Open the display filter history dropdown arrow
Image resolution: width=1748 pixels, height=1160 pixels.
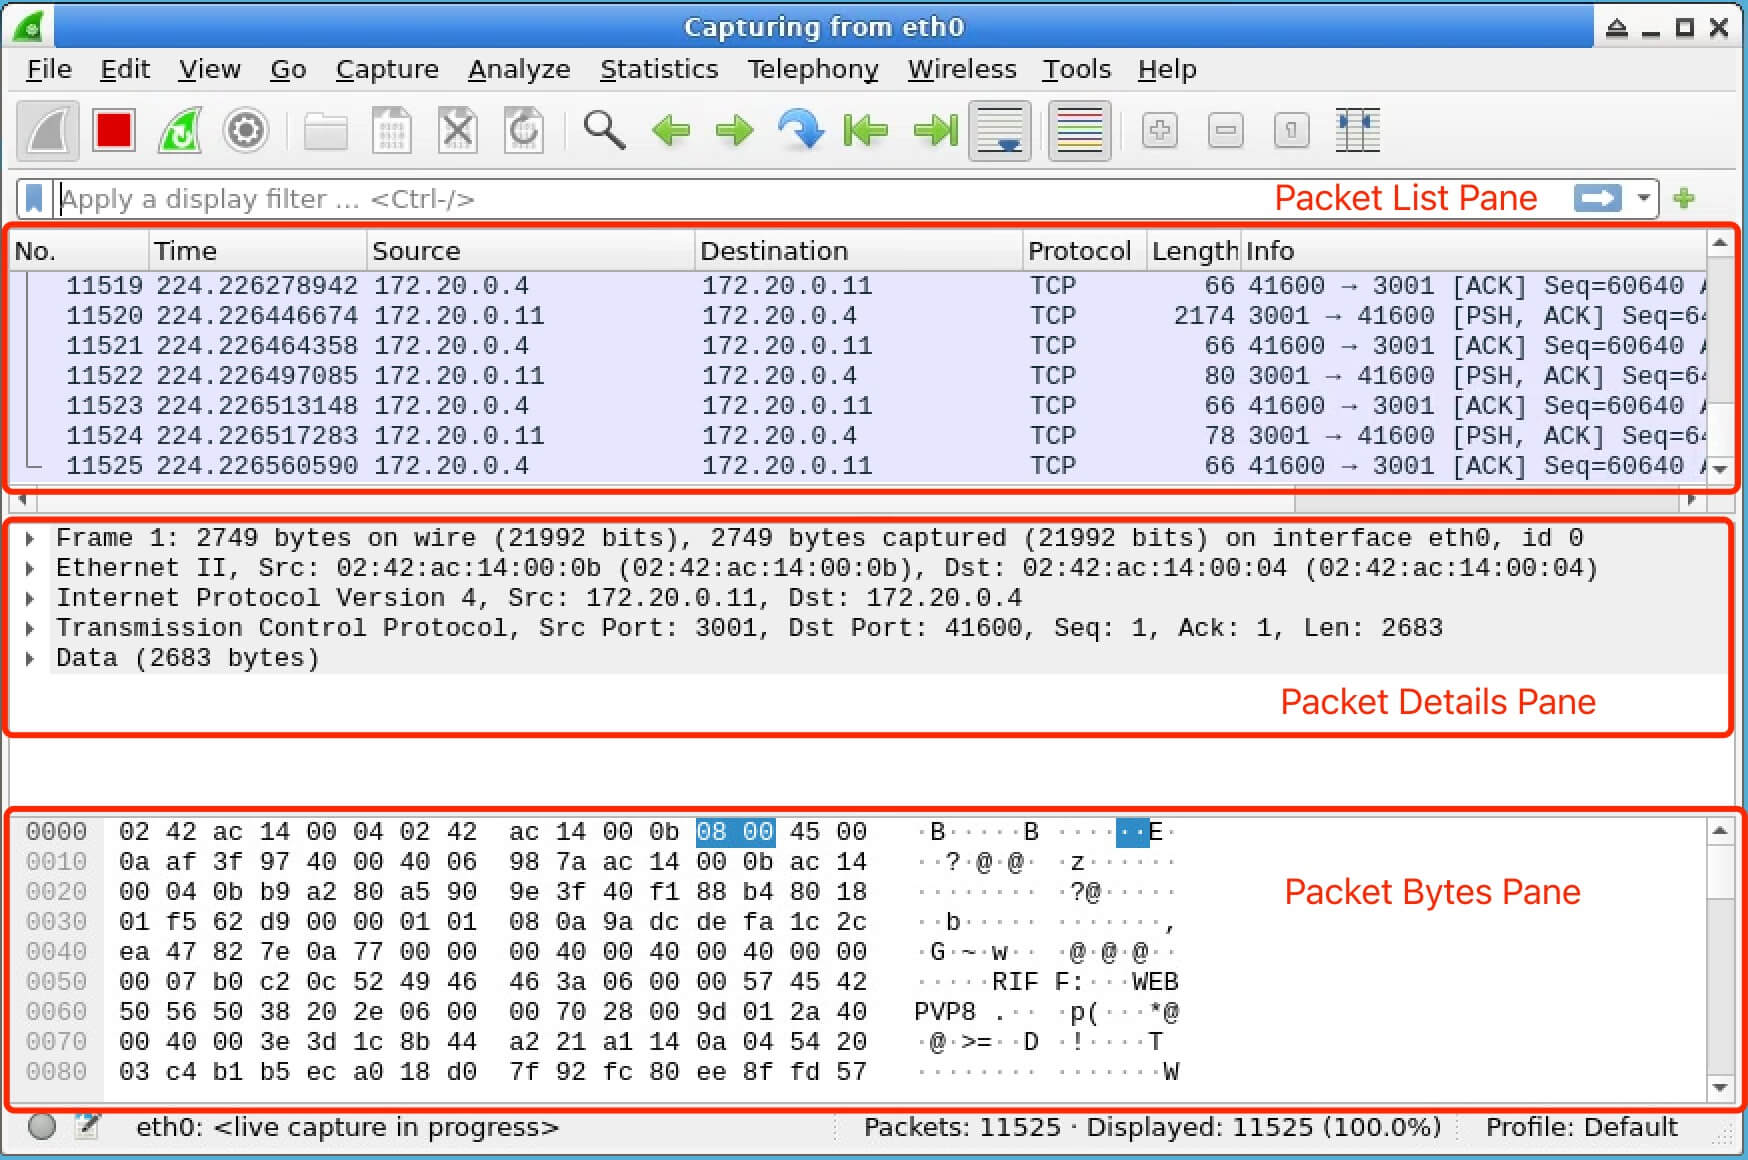pyautogui.click(x=1641, y=198)
